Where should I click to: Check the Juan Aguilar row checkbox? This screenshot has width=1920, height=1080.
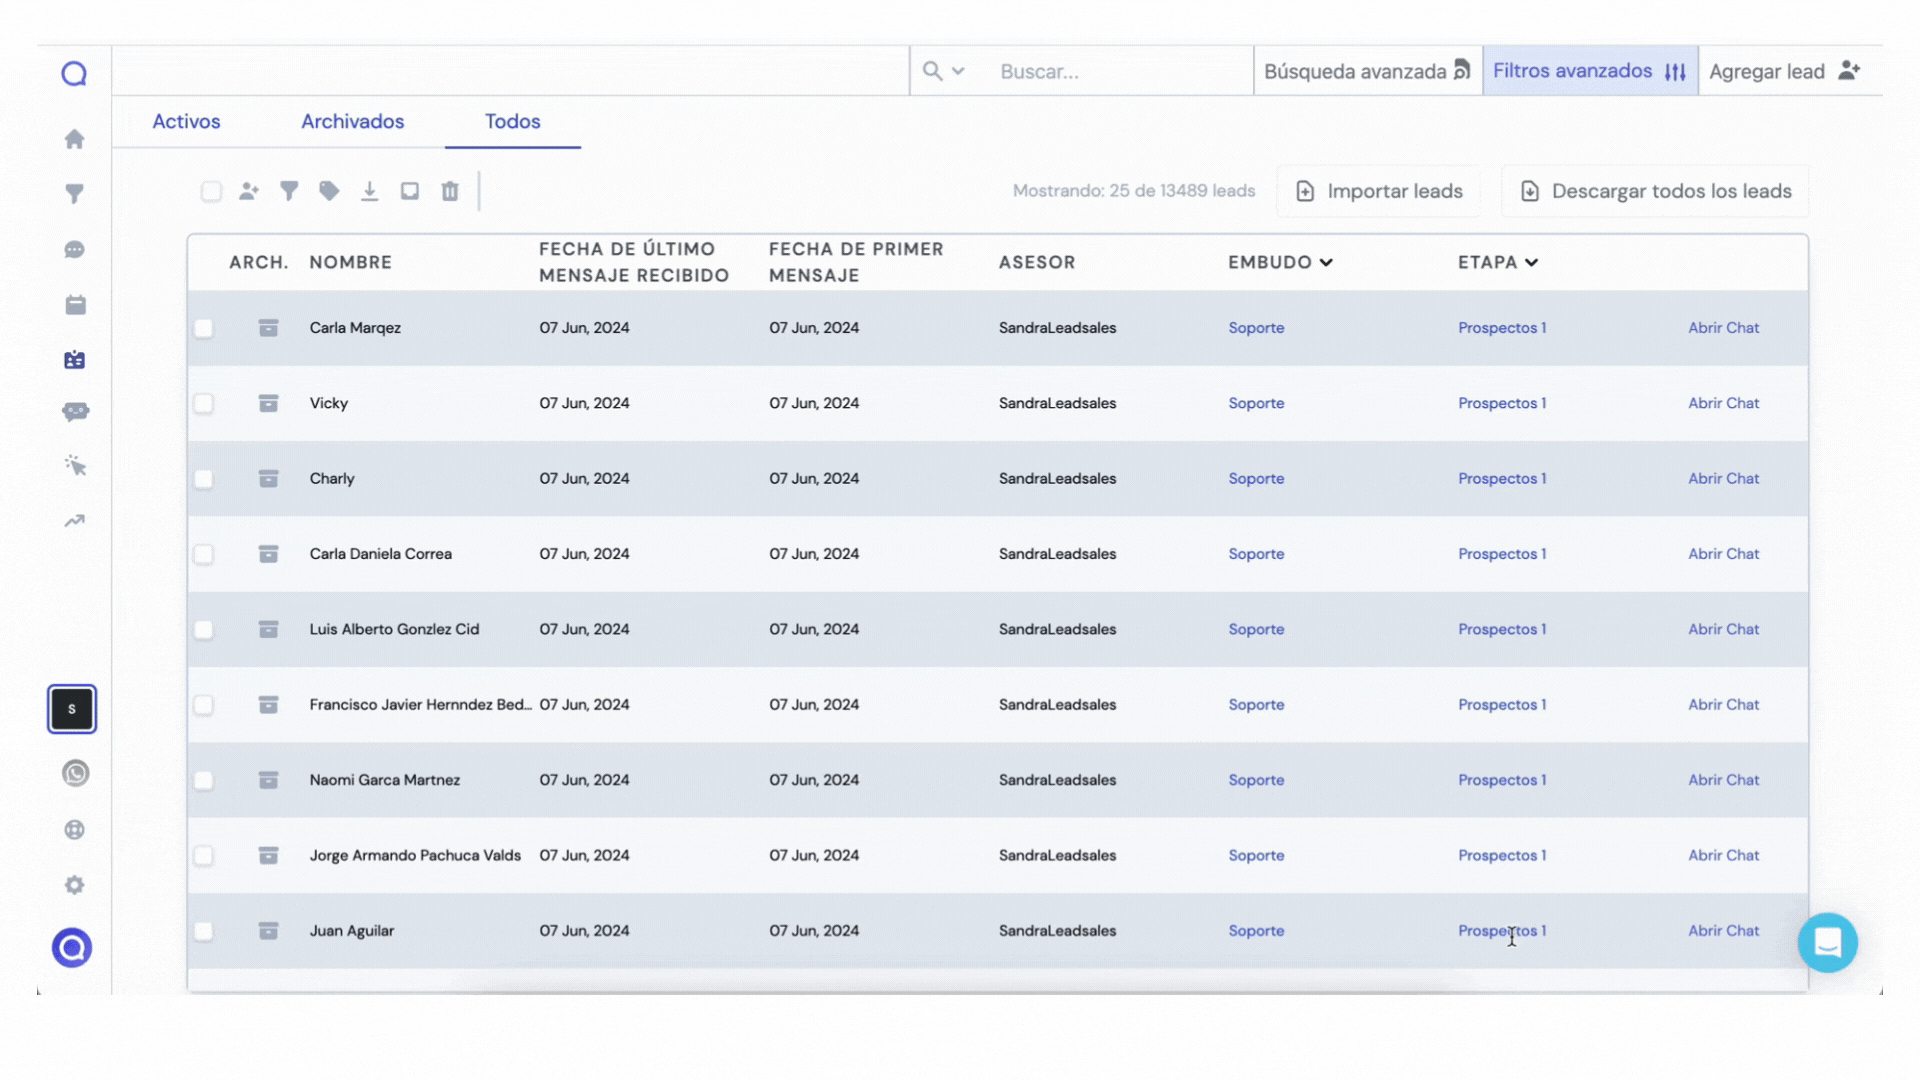tap(204, 931)
